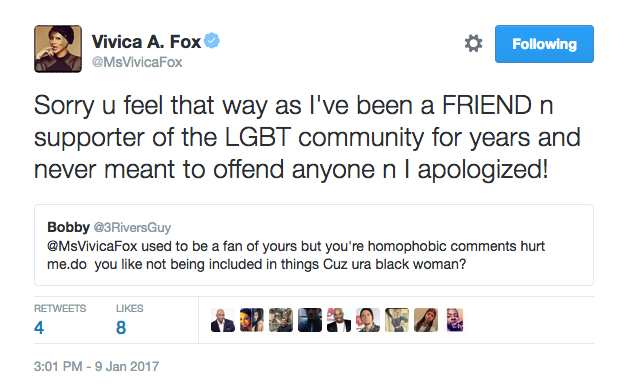Click the first liker avatar in suit
This screenshot has width=626, height=384.
pos(223,320)
